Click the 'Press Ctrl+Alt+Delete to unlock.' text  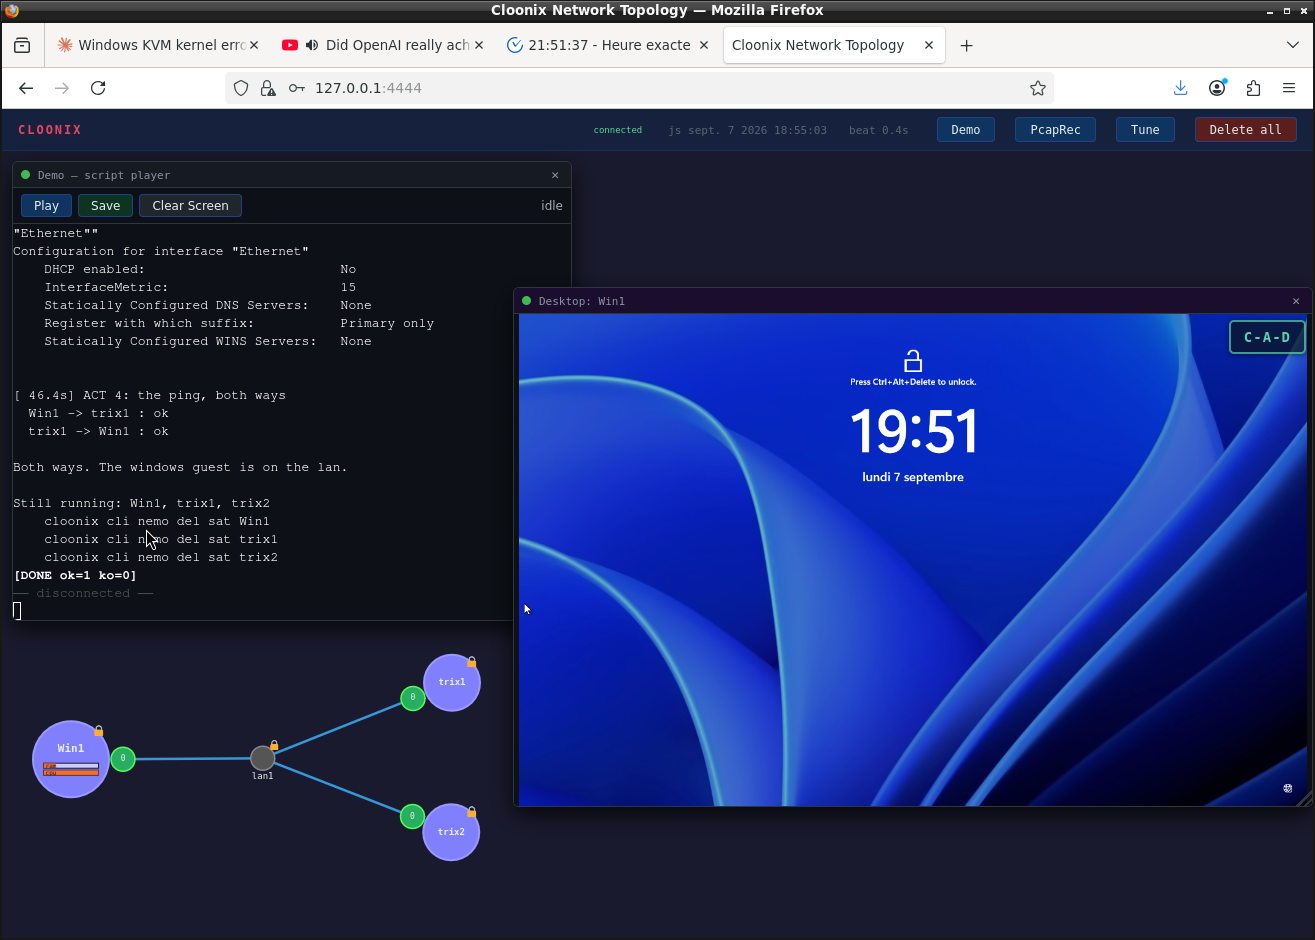913,382
